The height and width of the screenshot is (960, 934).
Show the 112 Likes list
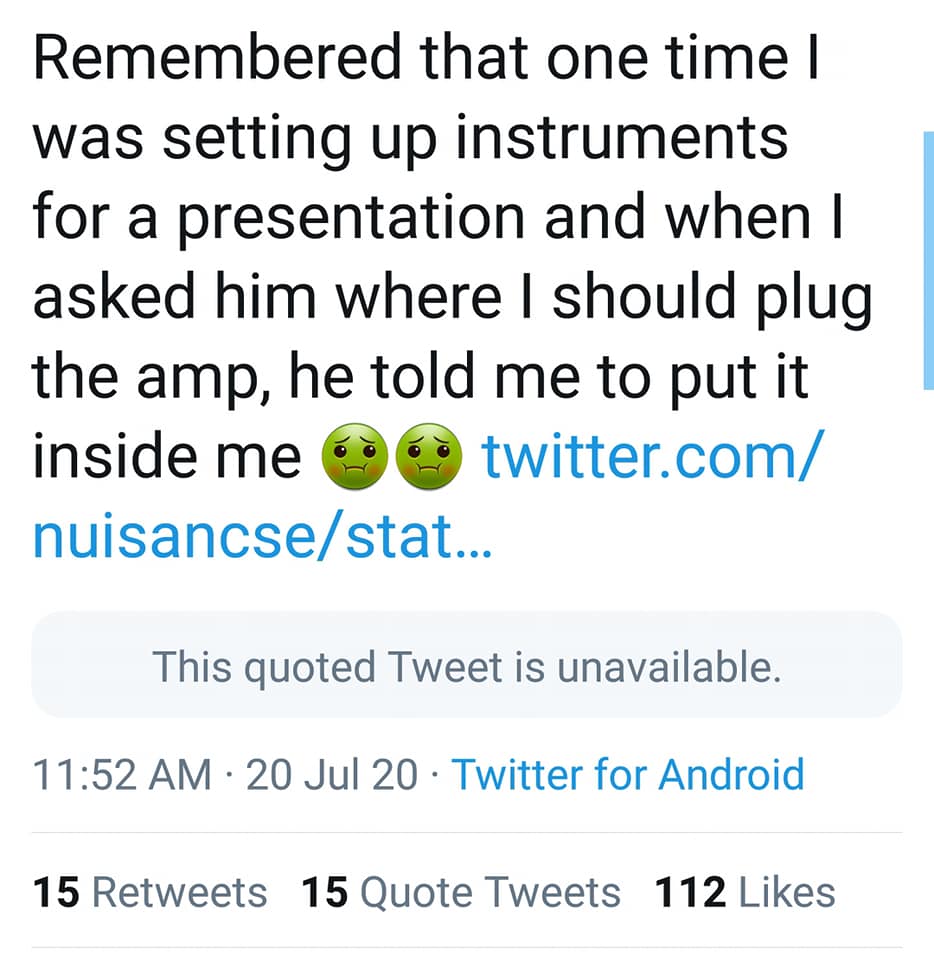coord(745,892)
